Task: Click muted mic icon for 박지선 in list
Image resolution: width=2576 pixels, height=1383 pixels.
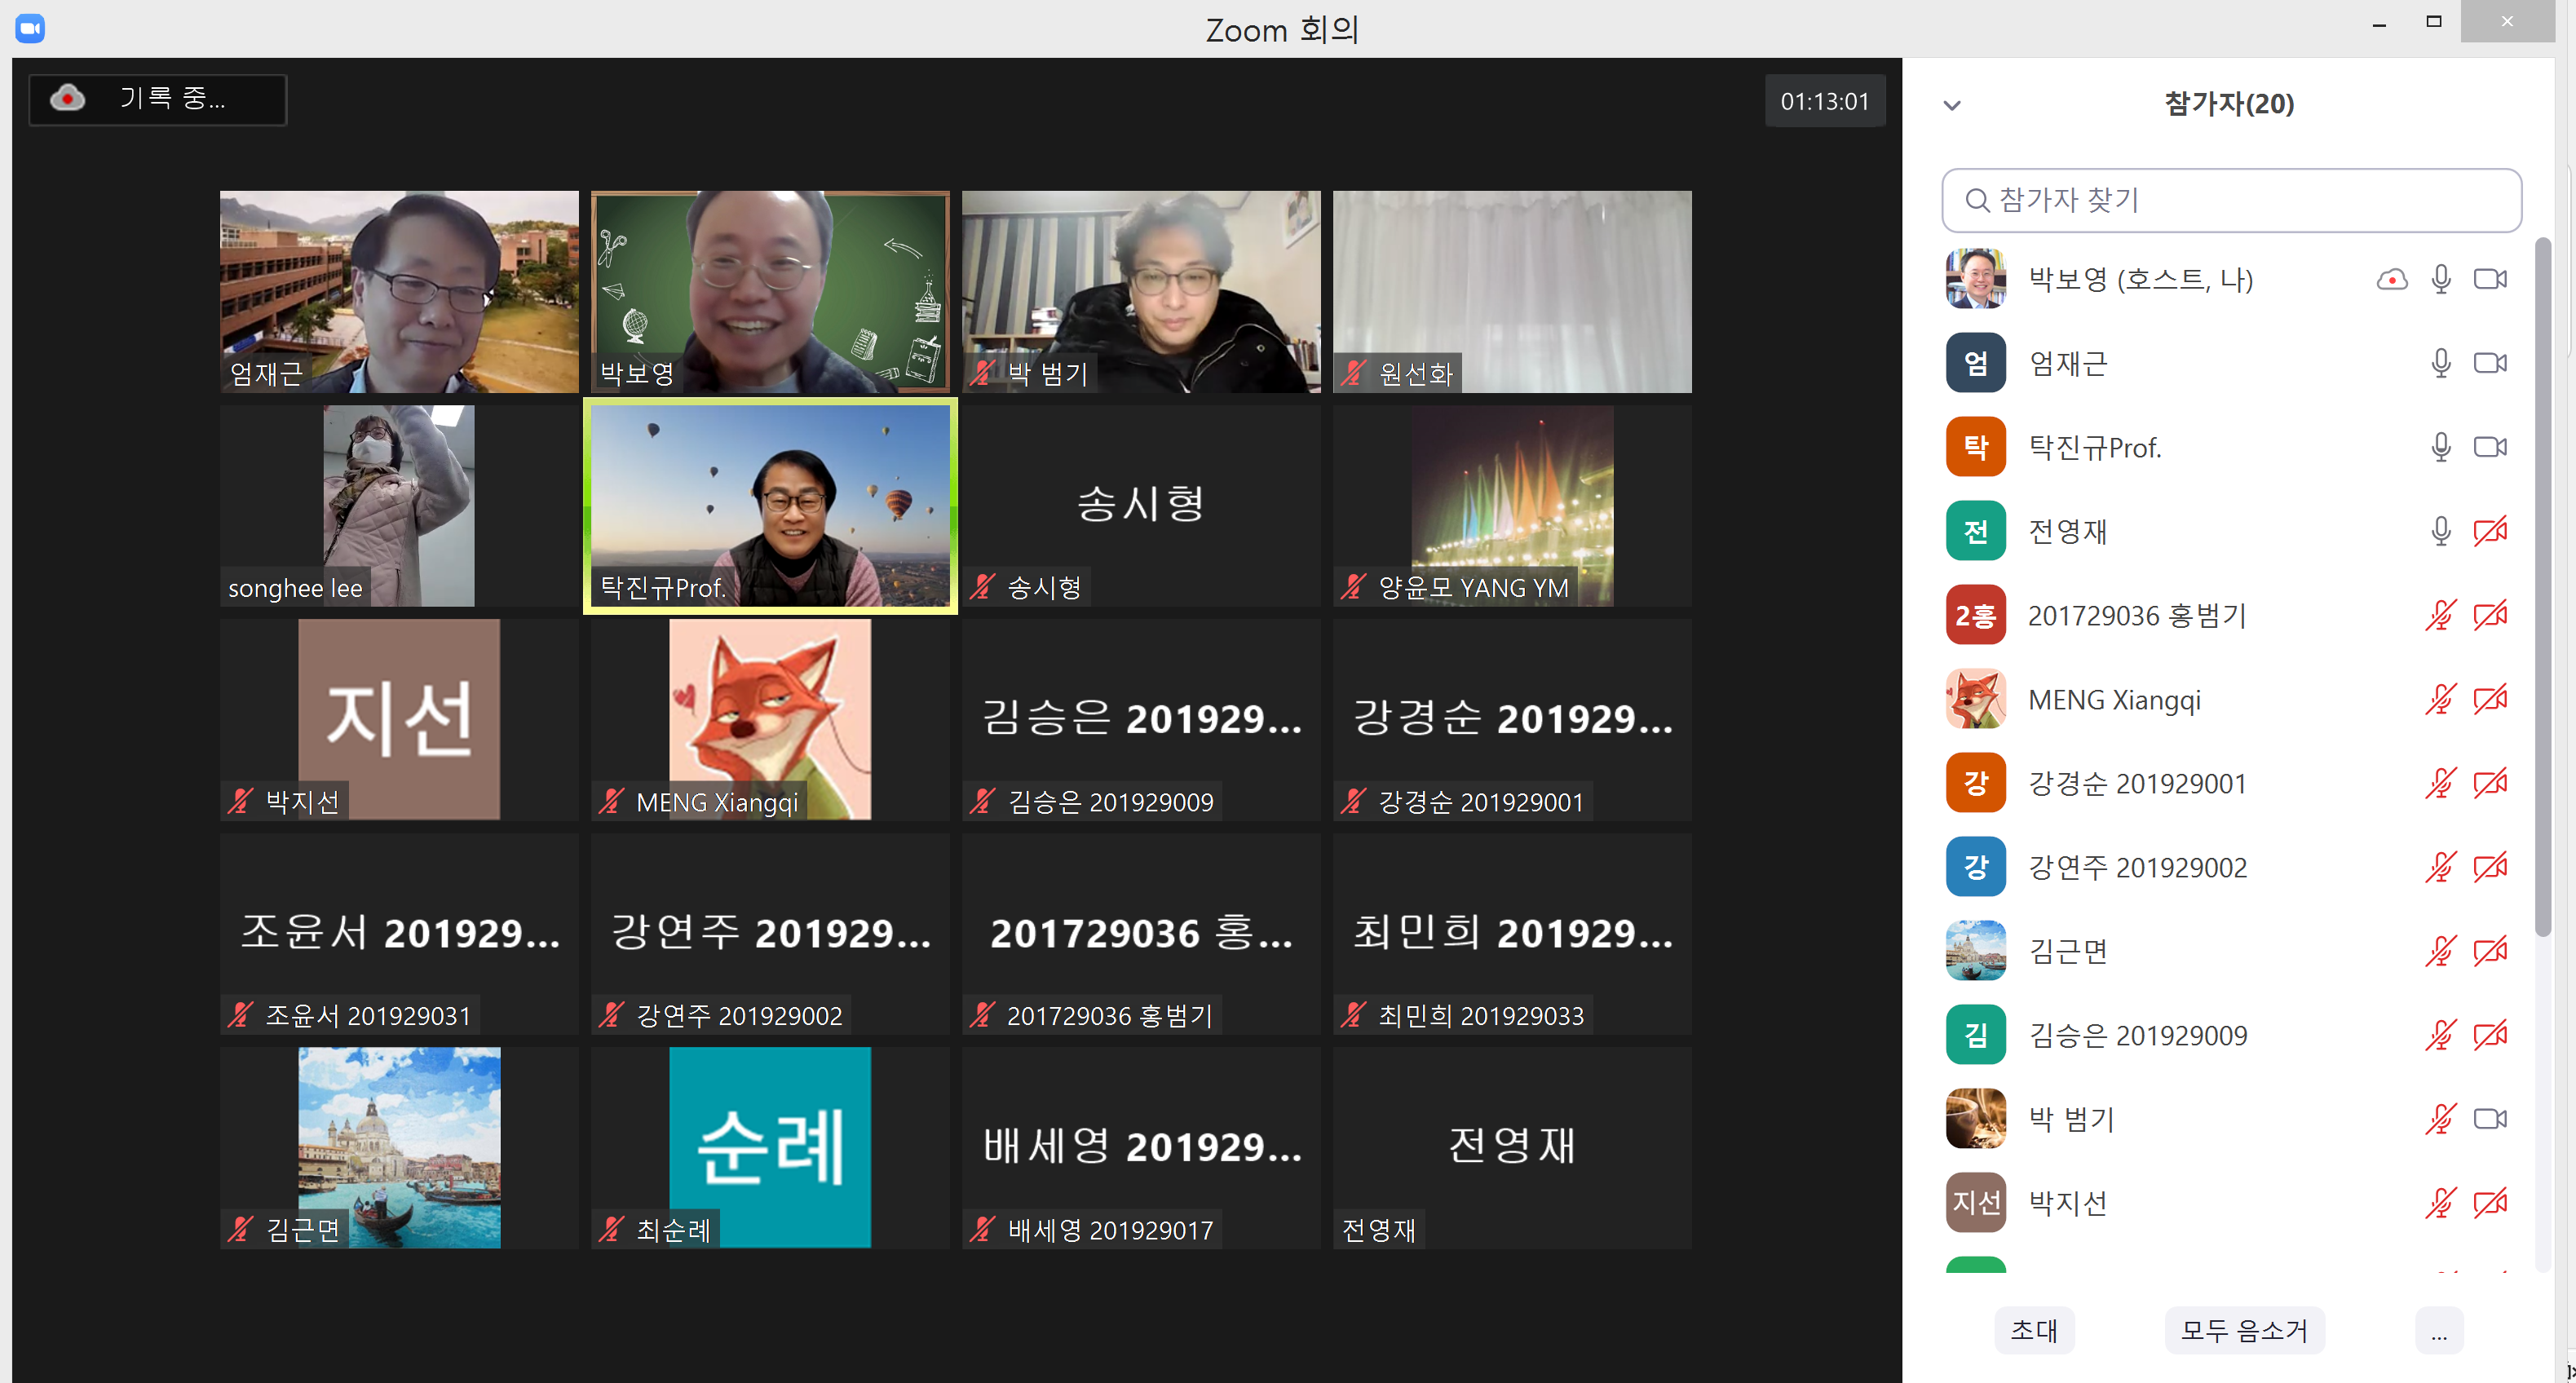Action: pos(2441,1203)
